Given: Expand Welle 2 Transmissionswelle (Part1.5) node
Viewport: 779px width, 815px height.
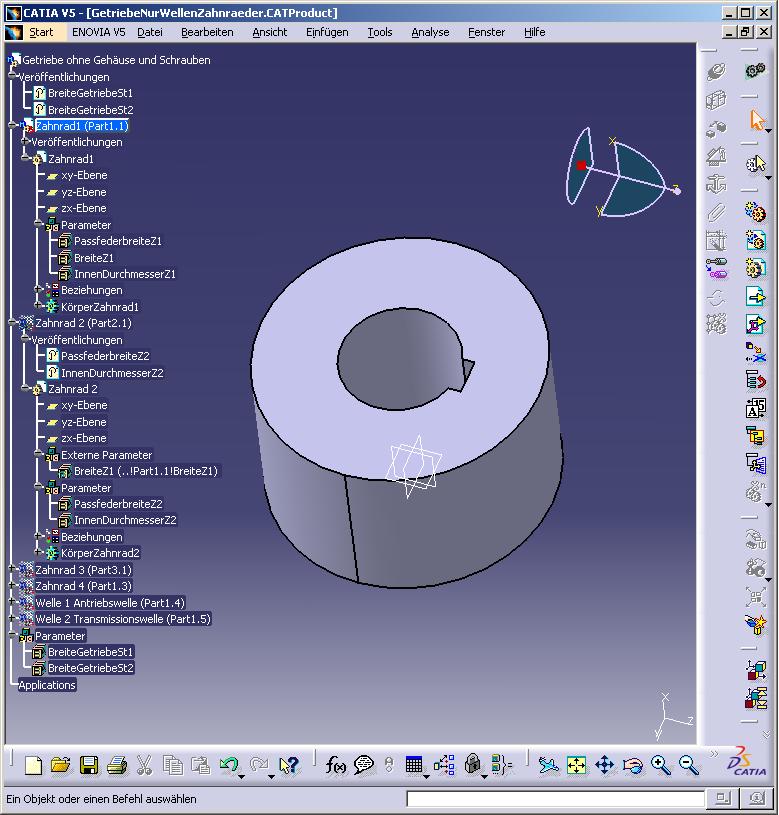Looking at the screenshot, I should pyautogui.click(x=12, y=619).
